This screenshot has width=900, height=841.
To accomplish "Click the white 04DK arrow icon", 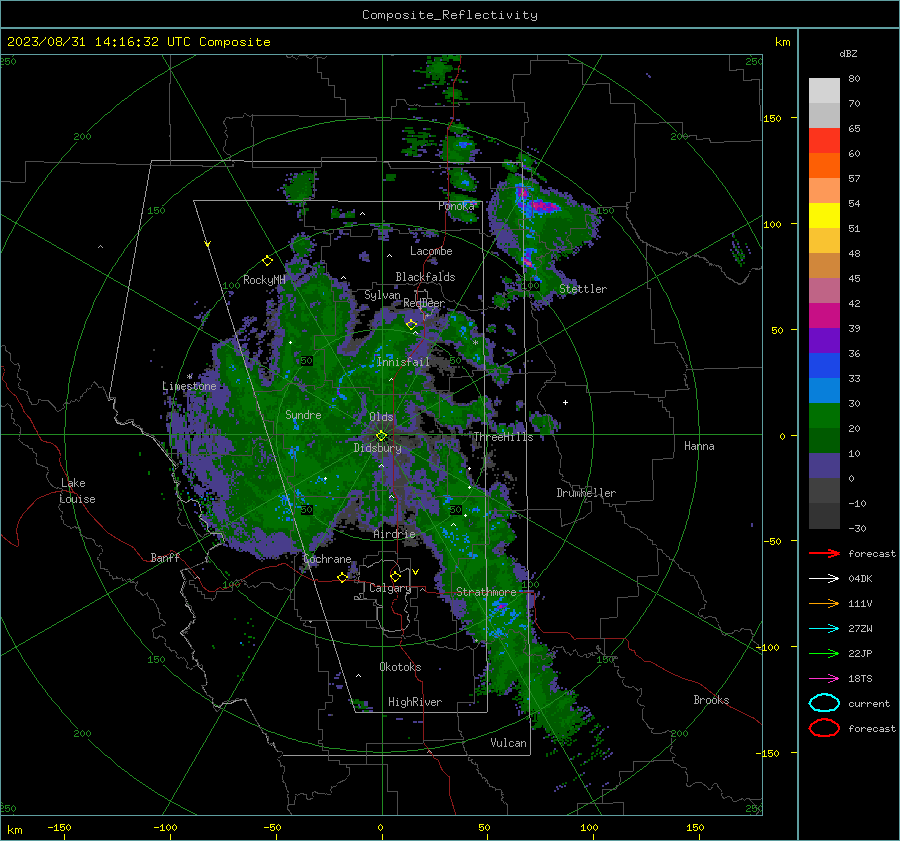I will pos(824,579).
